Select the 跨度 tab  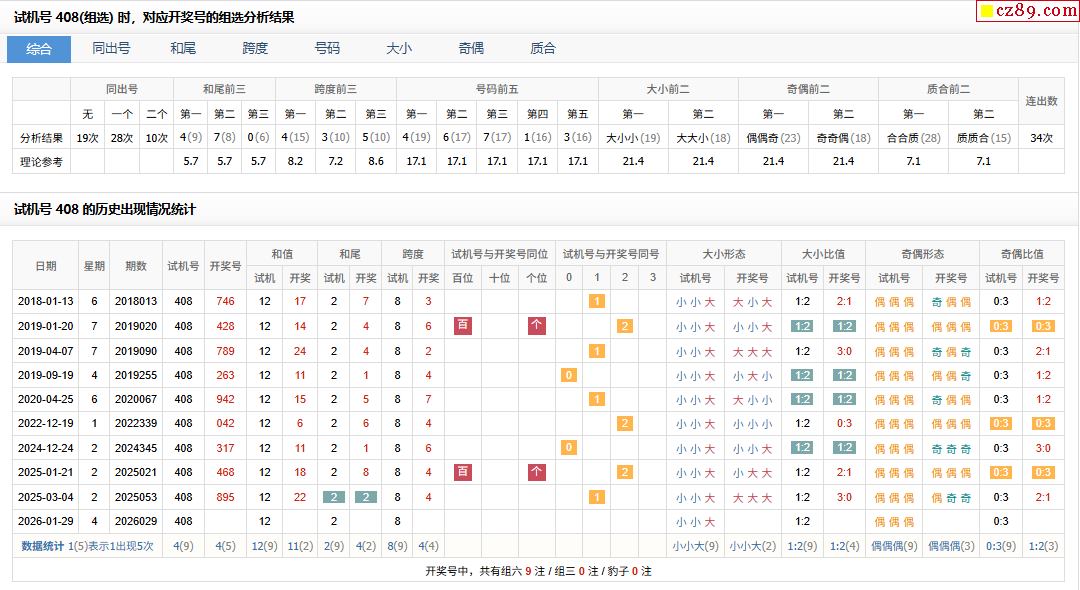pos(255,48)
